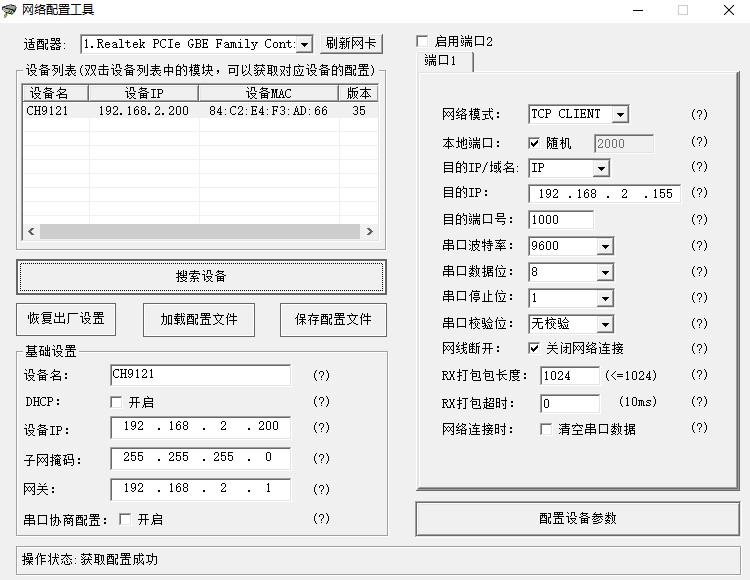The width and height of the screenshot is (750, 580).
Task: Click help (?) next to 设备IP field
Action: point(321,427)
